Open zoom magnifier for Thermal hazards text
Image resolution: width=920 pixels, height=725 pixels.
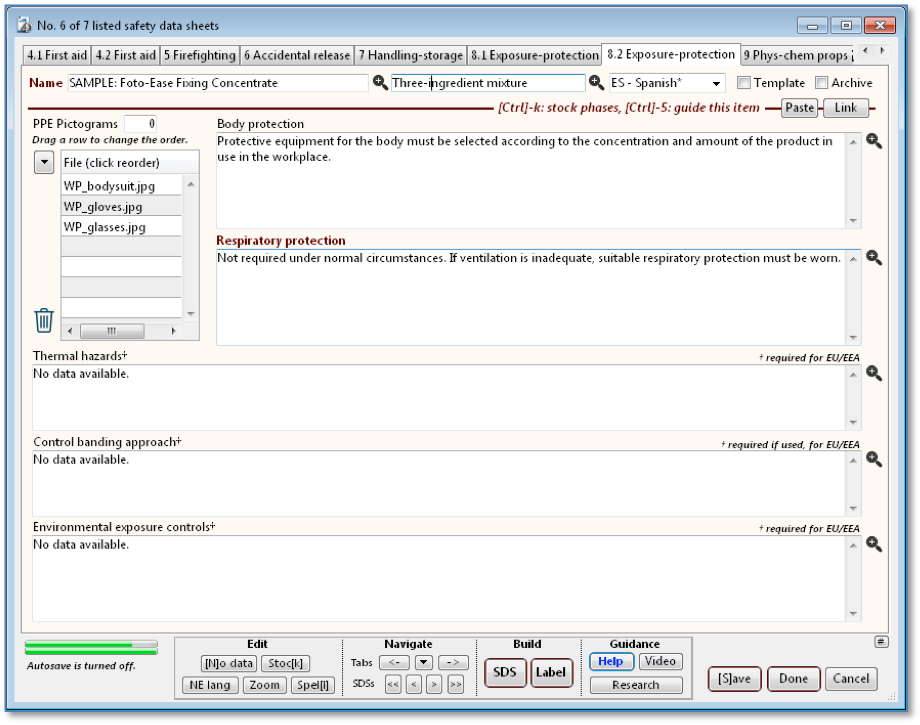point(874,374)
